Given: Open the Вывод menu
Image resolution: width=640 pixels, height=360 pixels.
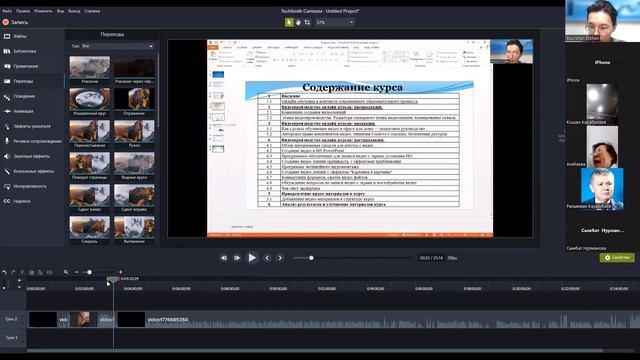Looking at the screenshot, I should (x=74, y=11).
